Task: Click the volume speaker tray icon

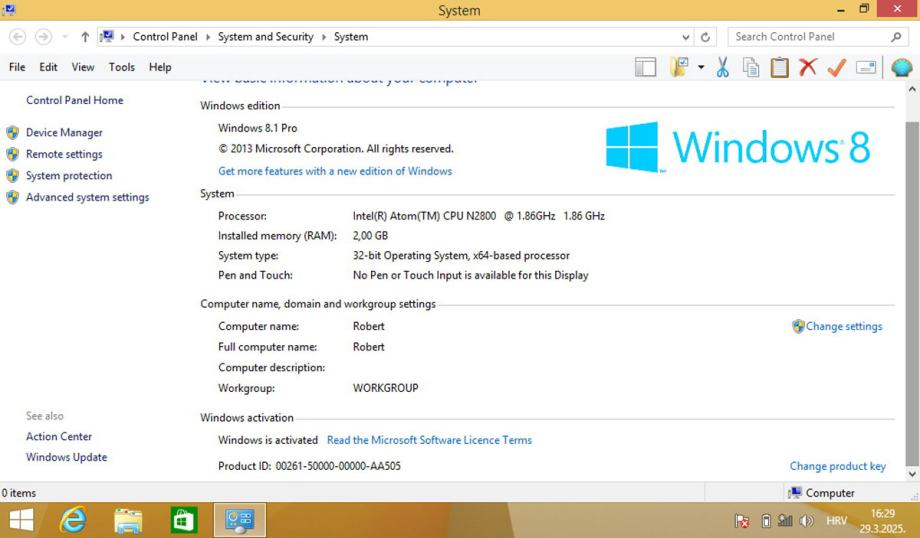Action: [807, 521]
